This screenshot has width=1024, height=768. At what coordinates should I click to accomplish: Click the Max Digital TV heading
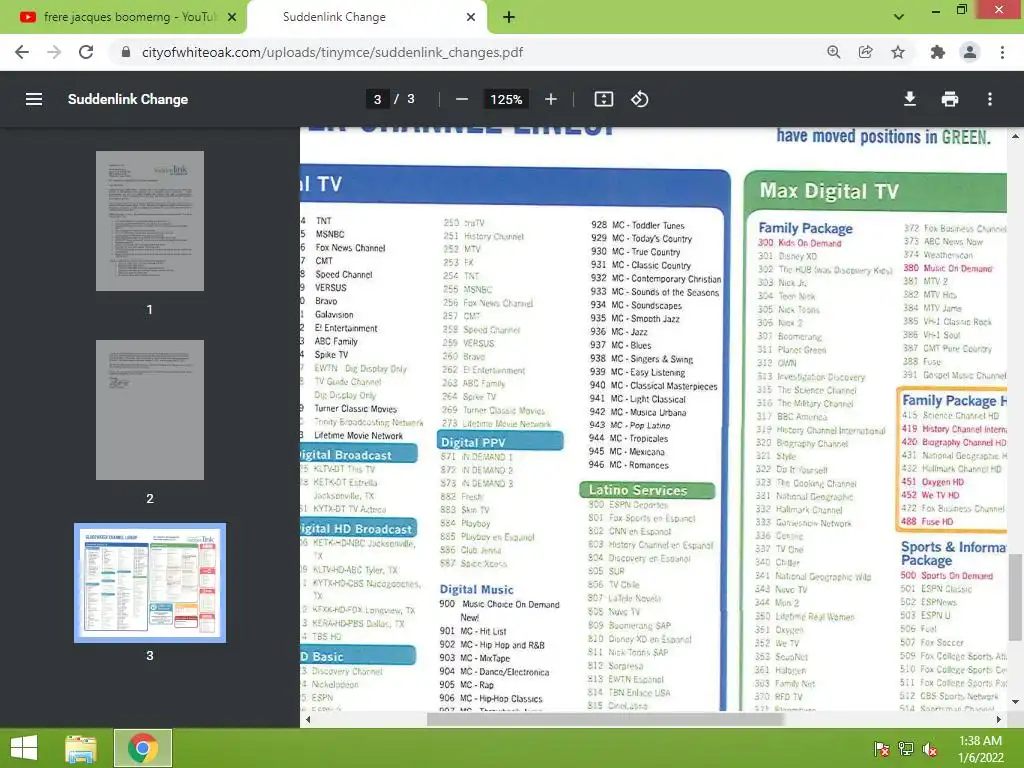pyautogui.click(x=829, y=191)
